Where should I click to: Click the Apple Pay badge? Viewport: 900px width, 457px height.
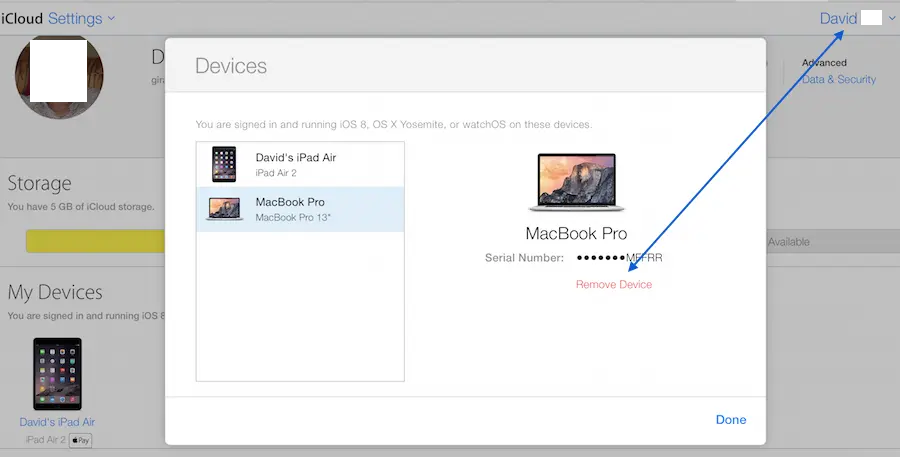tap(80, 440)
